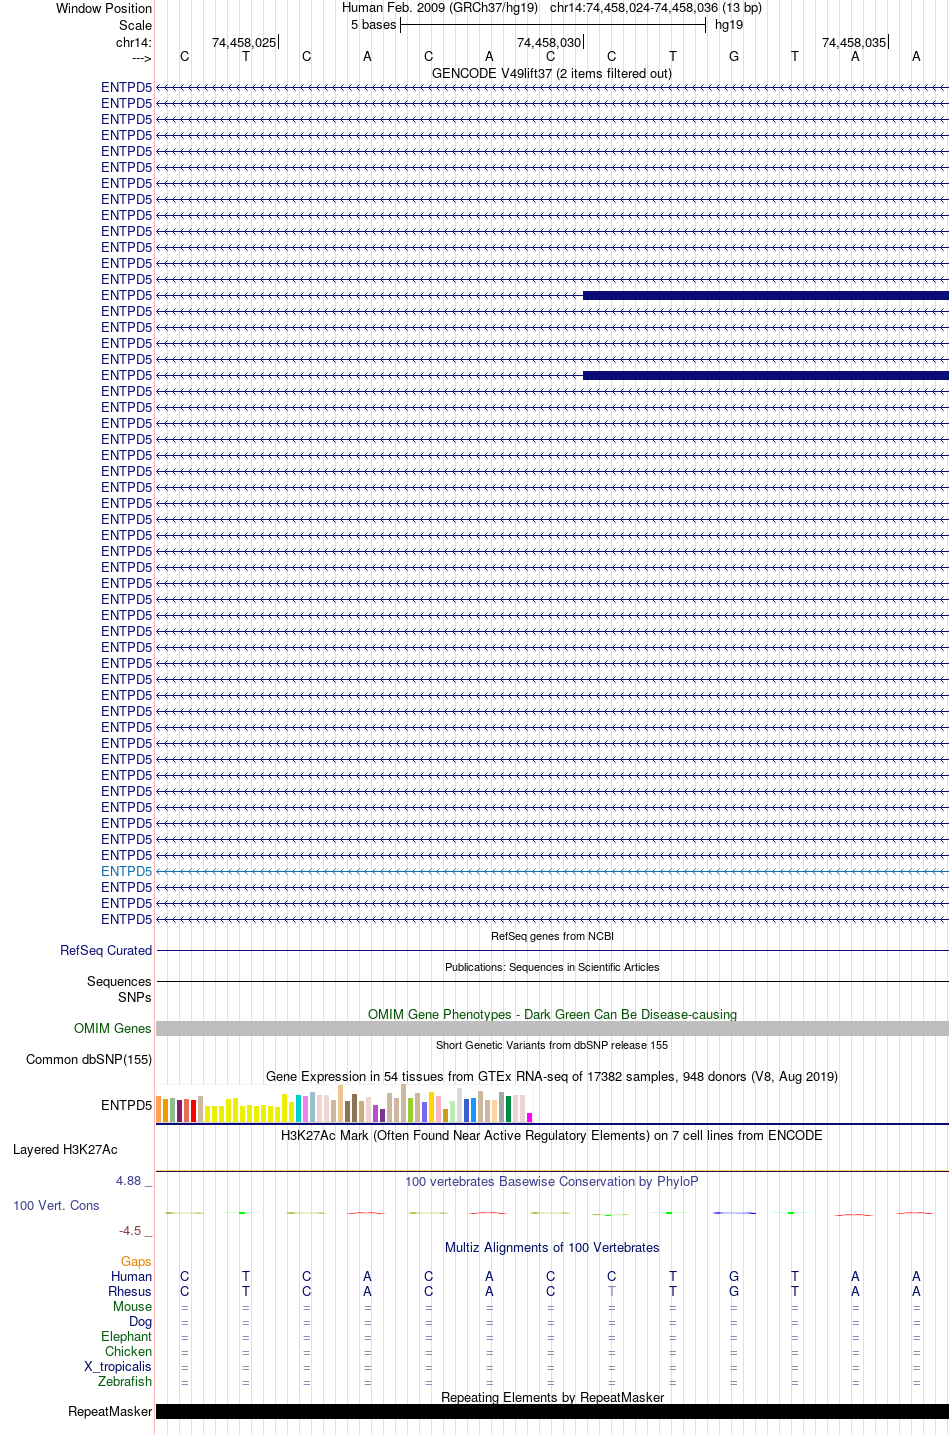Screen dimensions: 950x1435
Task: Click the 5 bases scale label
Action: [374, 25]
